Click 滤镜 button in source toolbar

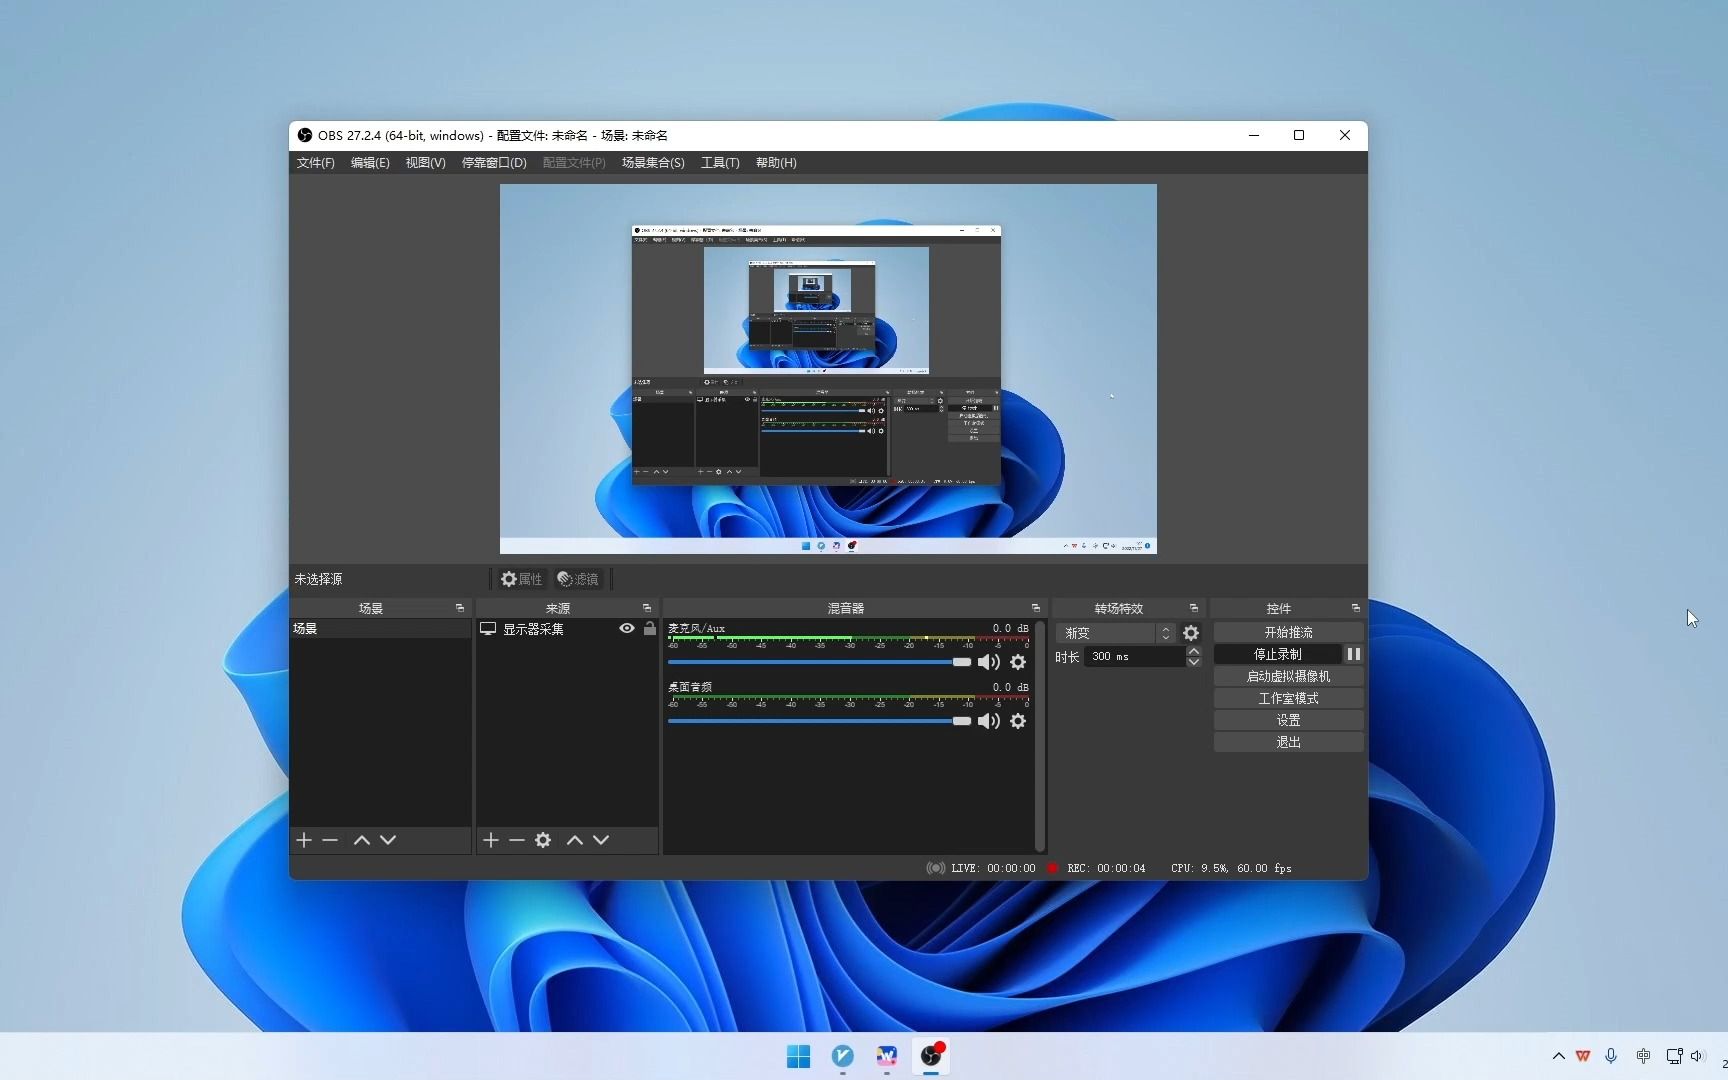(578, 579)
